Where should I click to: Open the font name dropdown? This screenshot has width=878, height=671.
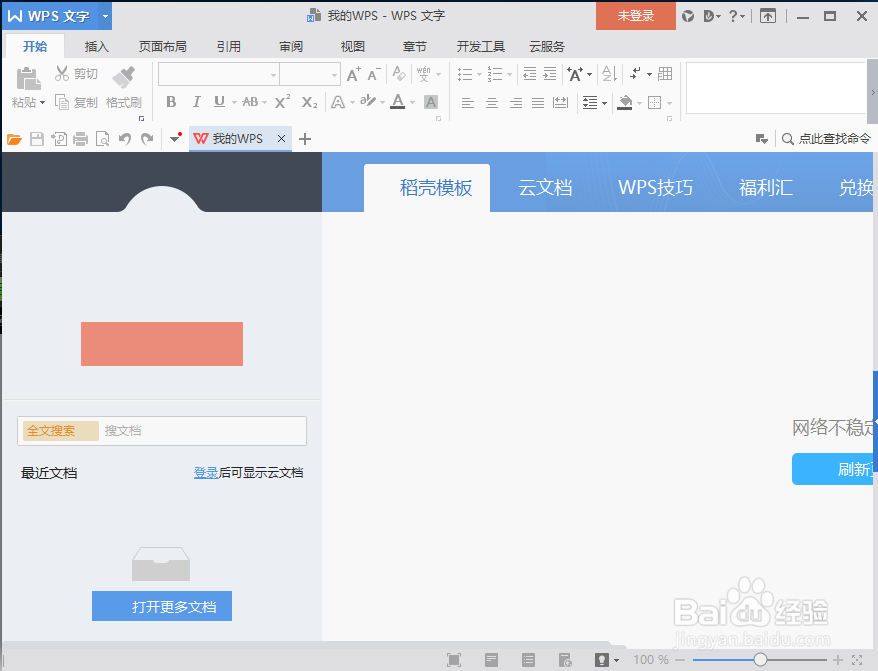click(273, 74)
